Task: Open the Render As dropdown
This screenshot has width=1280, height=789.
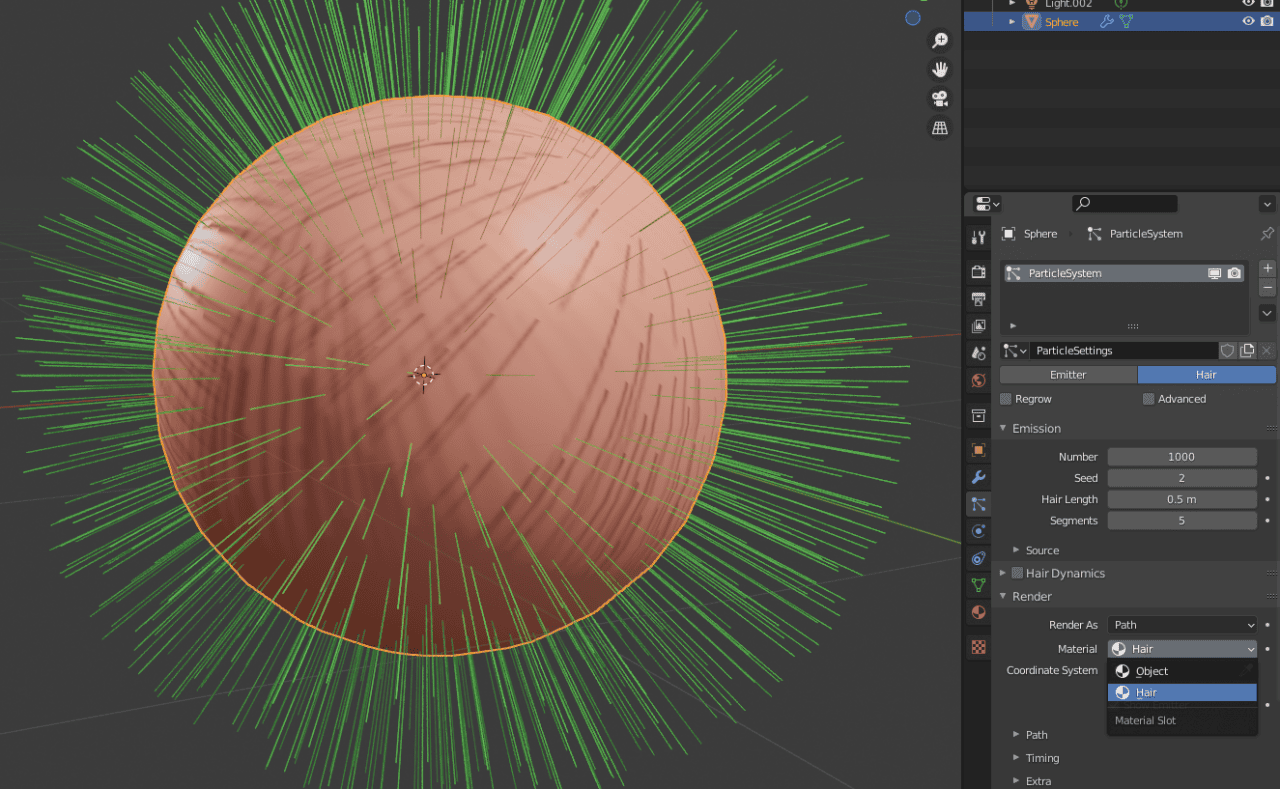Action: [1182, 624]
